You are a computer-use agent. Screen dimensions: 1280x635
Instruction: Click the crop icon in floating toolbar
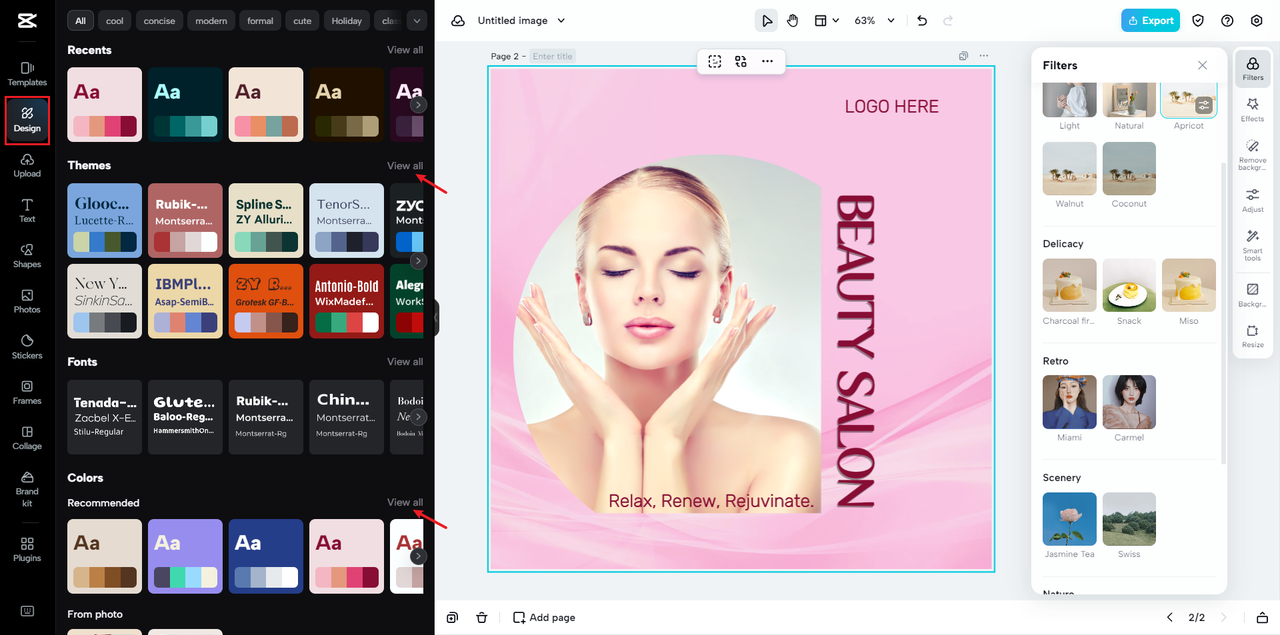coord(715,61)
